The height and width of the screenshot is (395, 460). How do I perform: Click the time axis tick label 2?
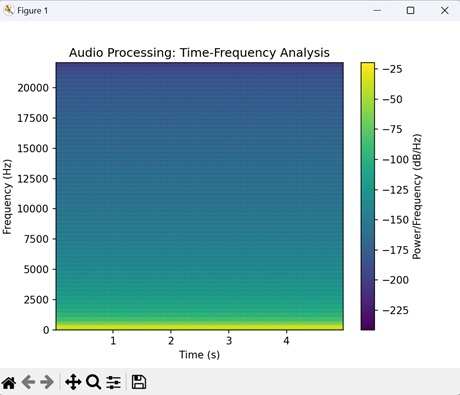point(171,341)
